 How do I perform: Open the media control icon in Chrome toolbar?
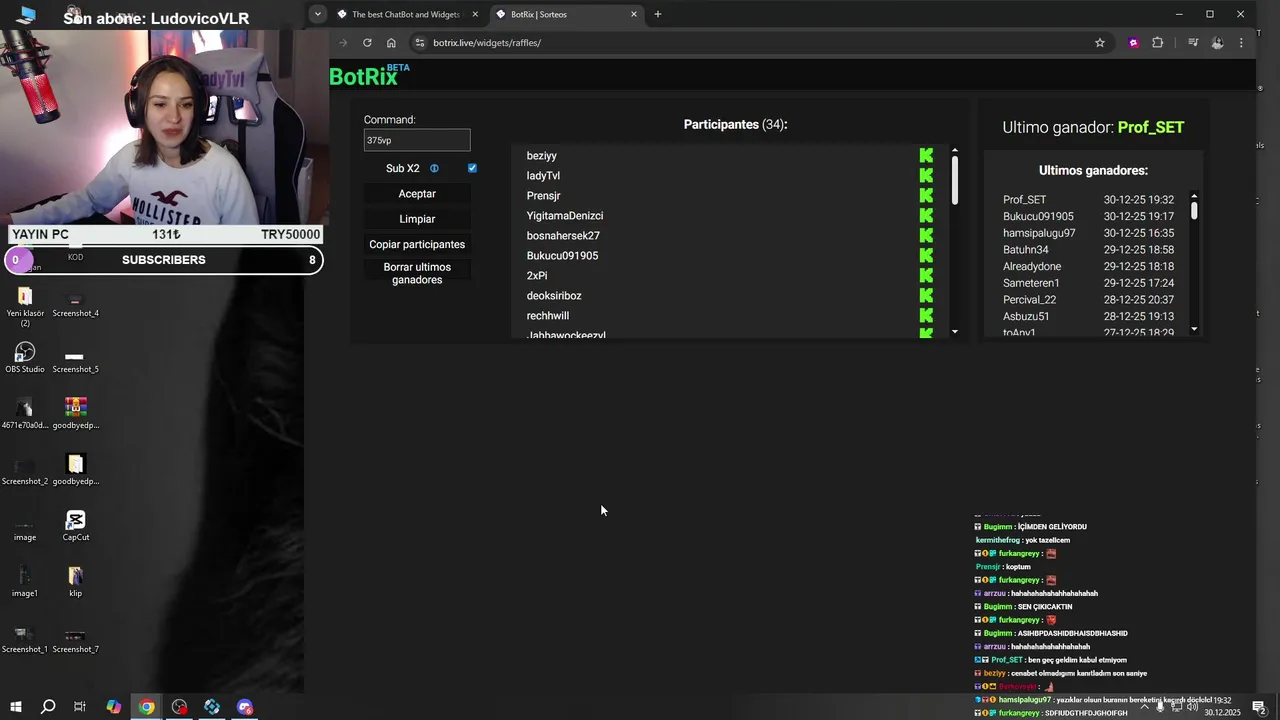1193,43
